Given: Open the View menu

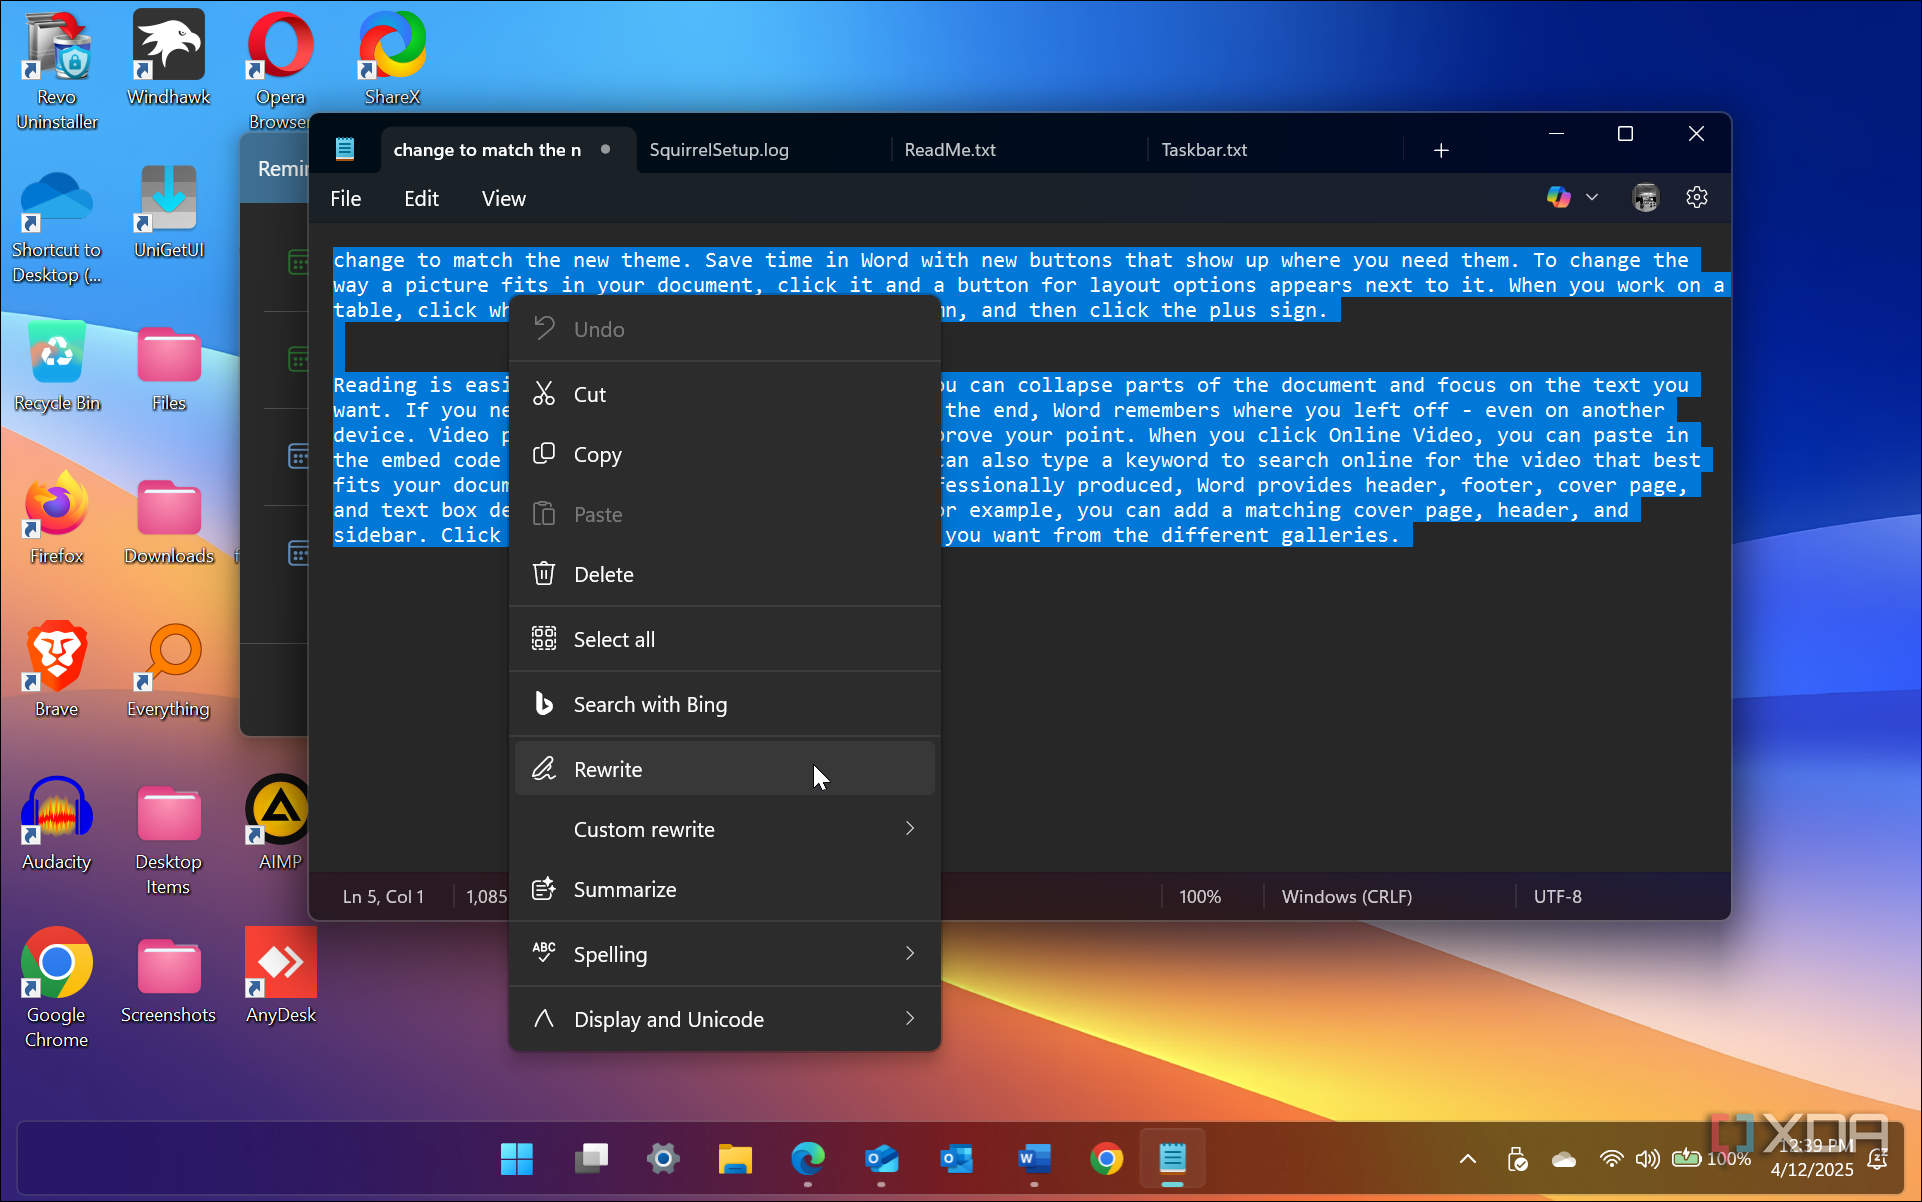Looking at the screenshot, I should tap(503, 198).
